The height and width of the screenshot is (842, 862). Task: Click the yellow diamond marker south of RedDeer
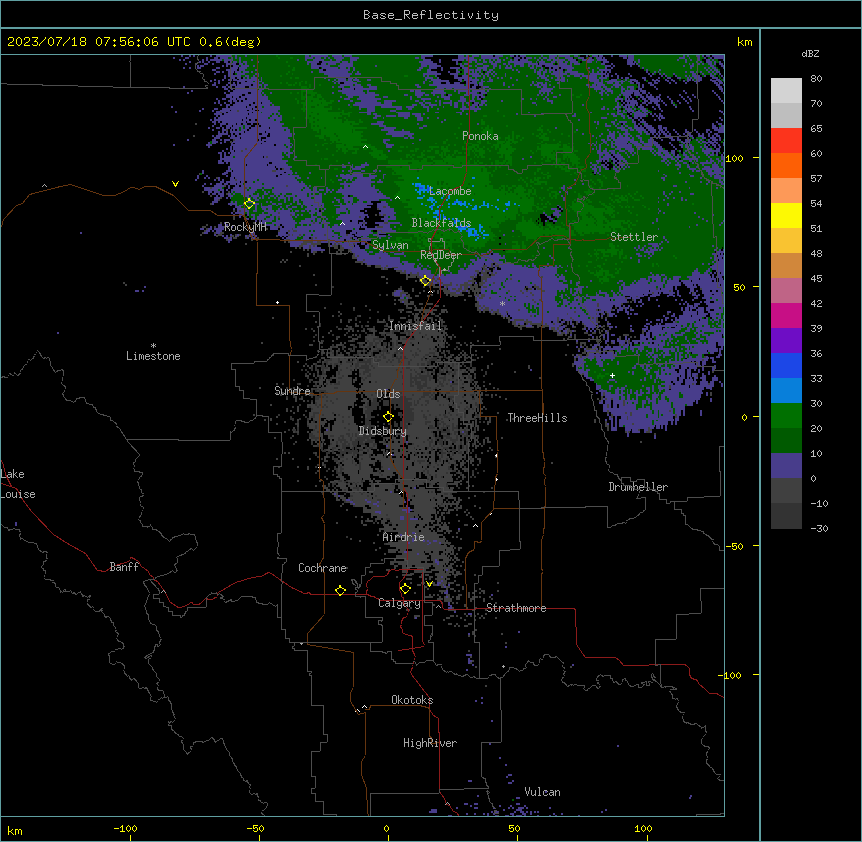[x=425, y=281]
